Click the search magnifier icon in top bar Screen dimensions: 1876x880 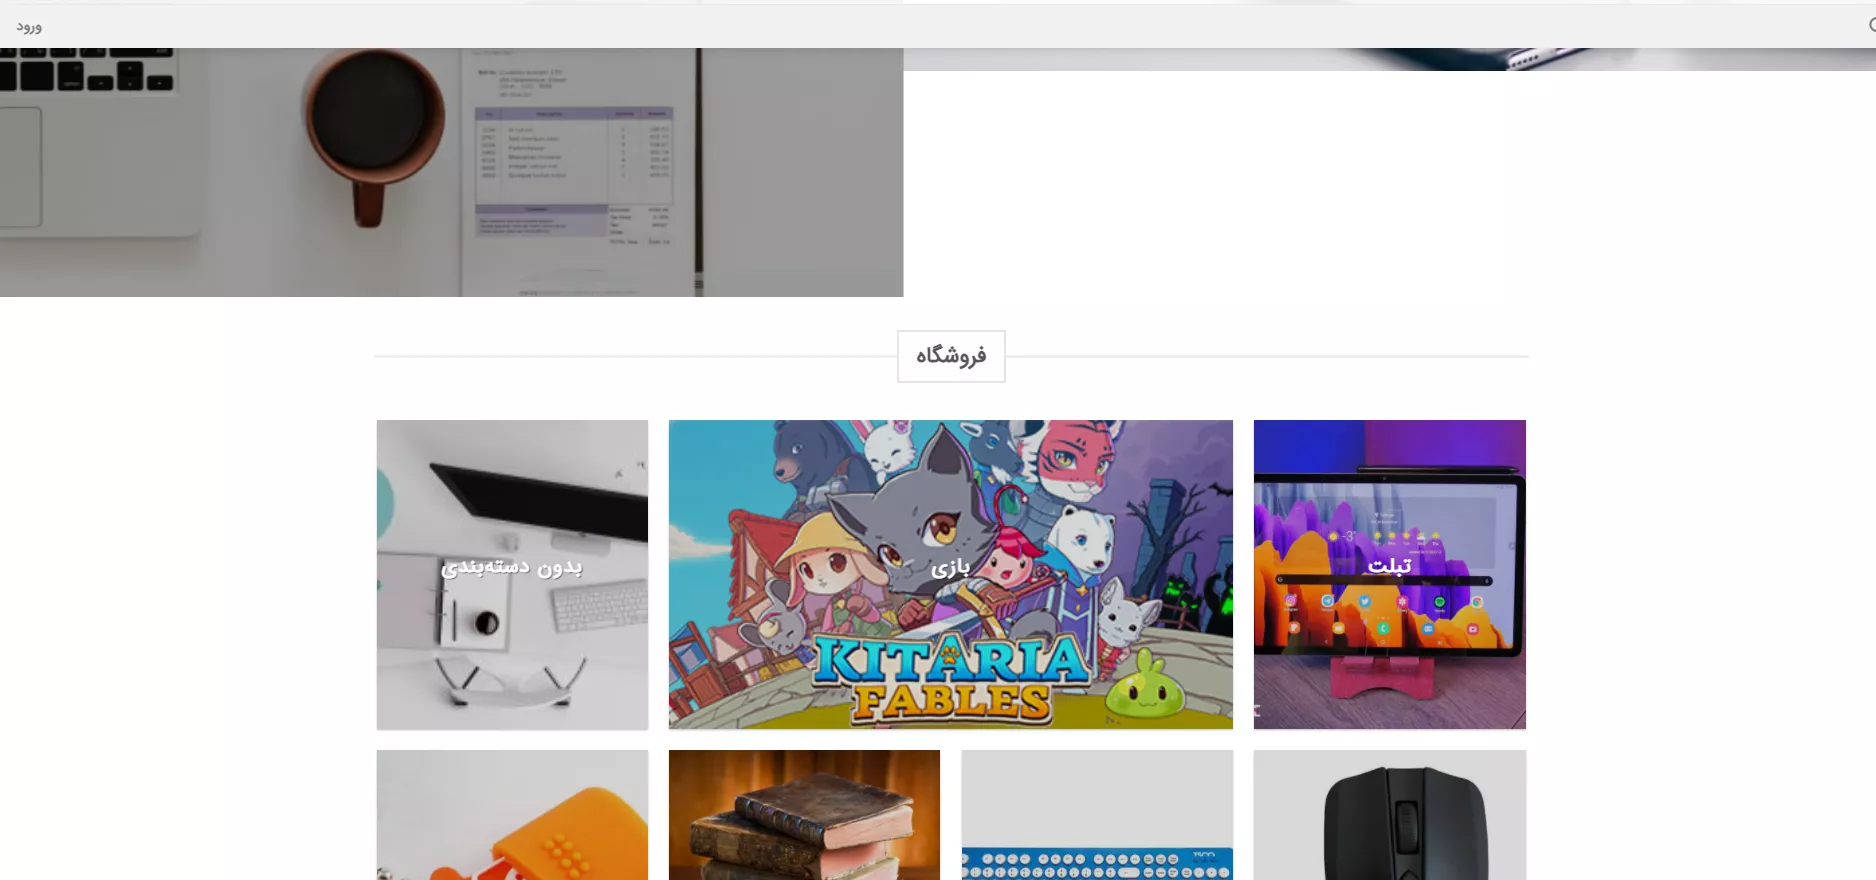pos(1870,25)
